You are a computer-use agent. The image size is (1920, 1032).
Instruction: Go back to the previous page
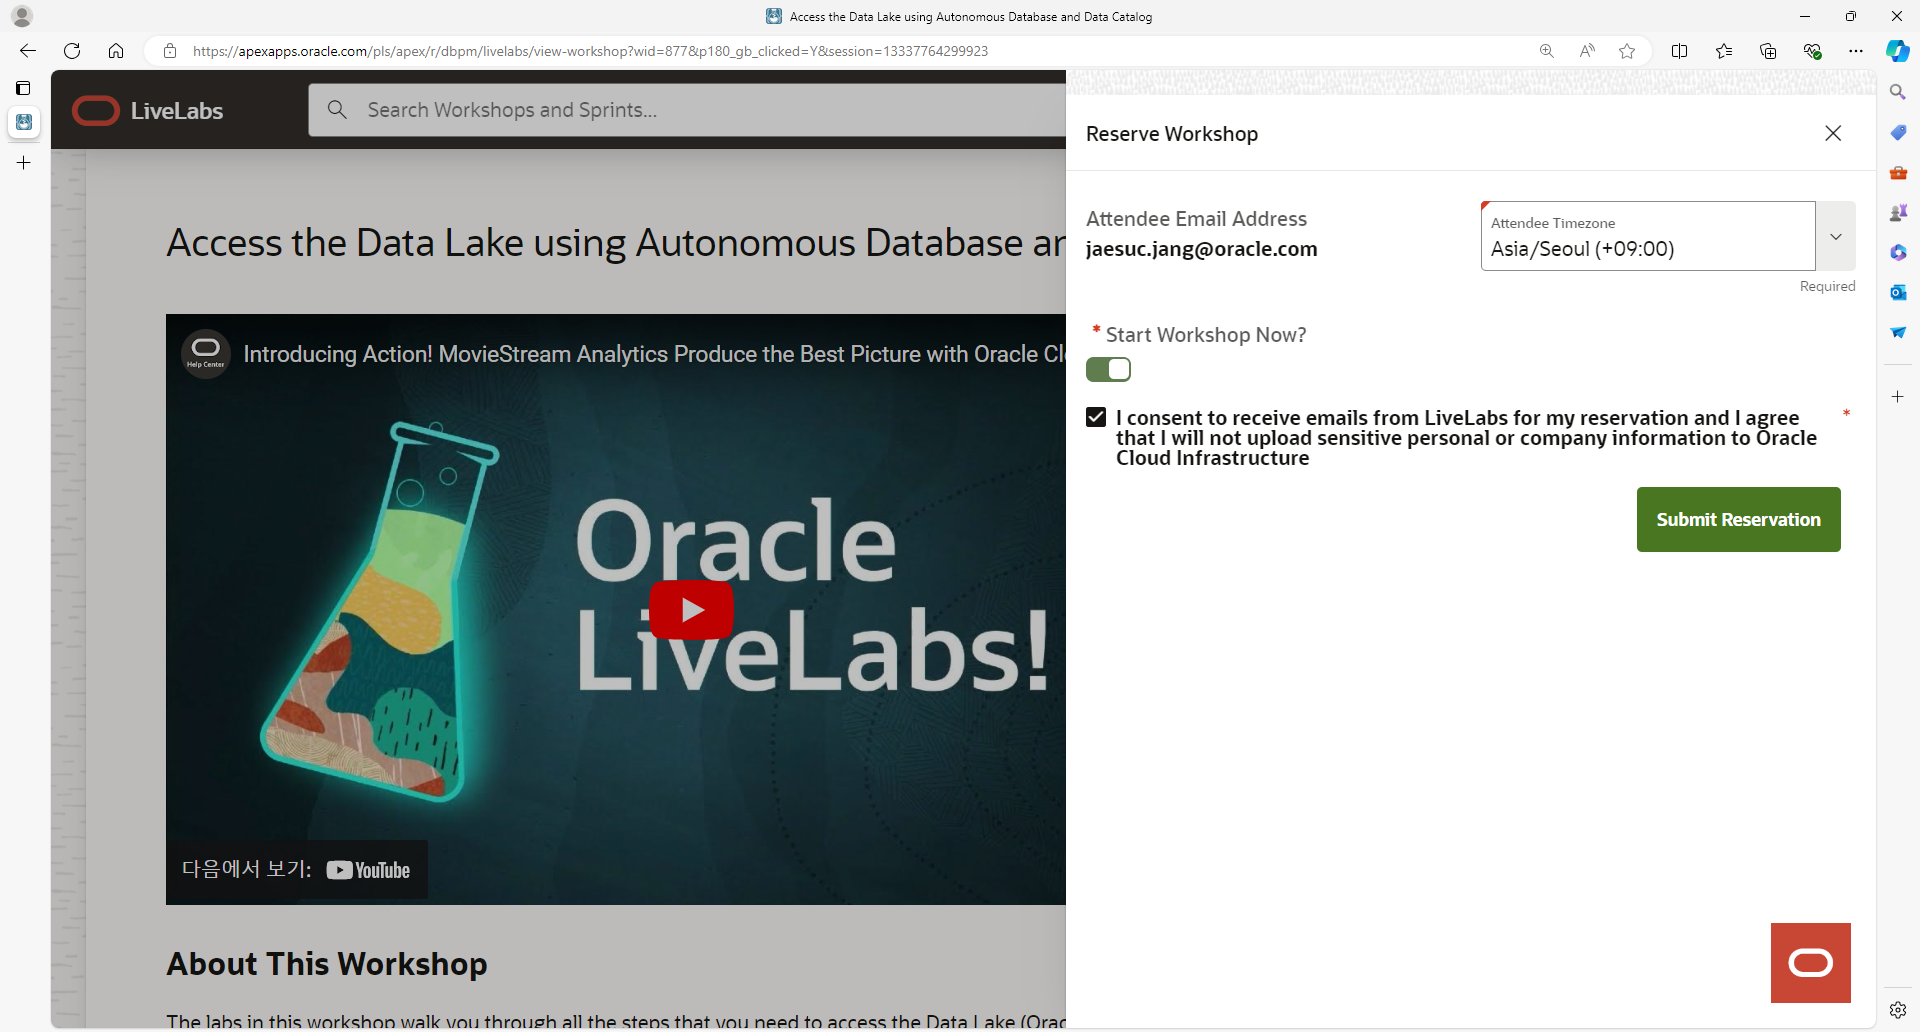tap(28, 51)
